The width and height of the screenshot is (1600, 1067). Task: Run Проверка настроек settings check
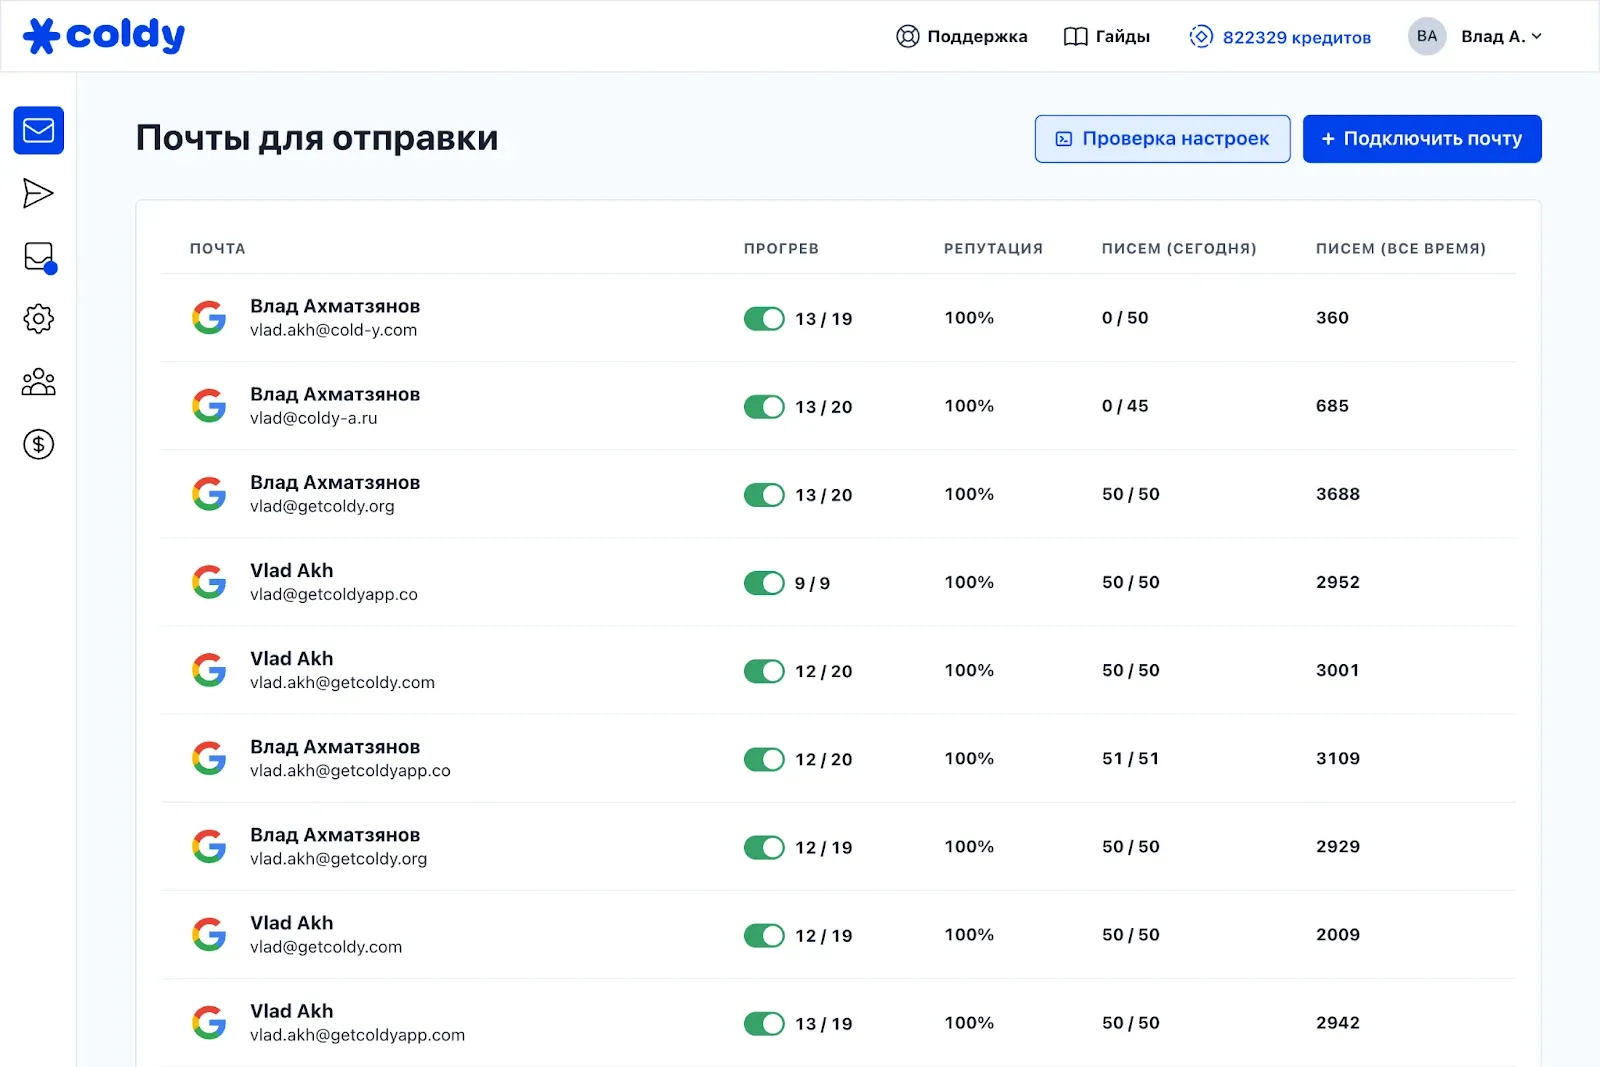tap(1162, 138)
